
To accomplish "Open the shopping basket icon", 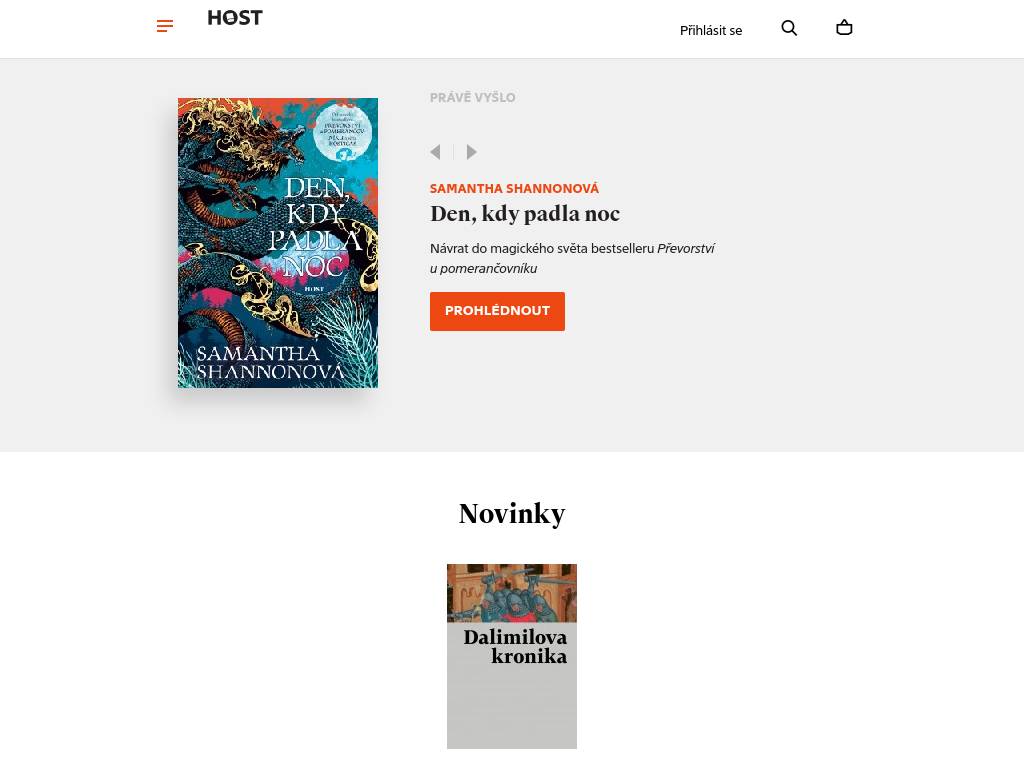I will pos(844,27).
